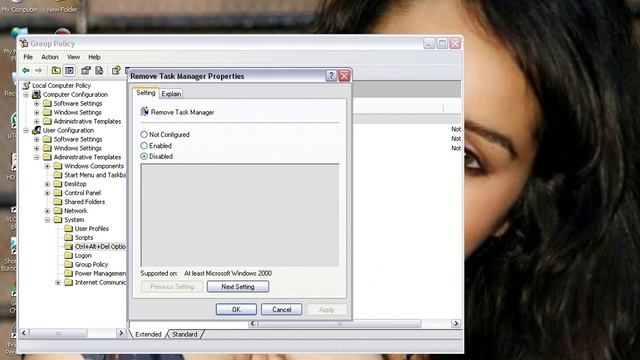Switch to the Standard view tab
This screenshot has height=360, width=640.
click(x=184, y=334)
